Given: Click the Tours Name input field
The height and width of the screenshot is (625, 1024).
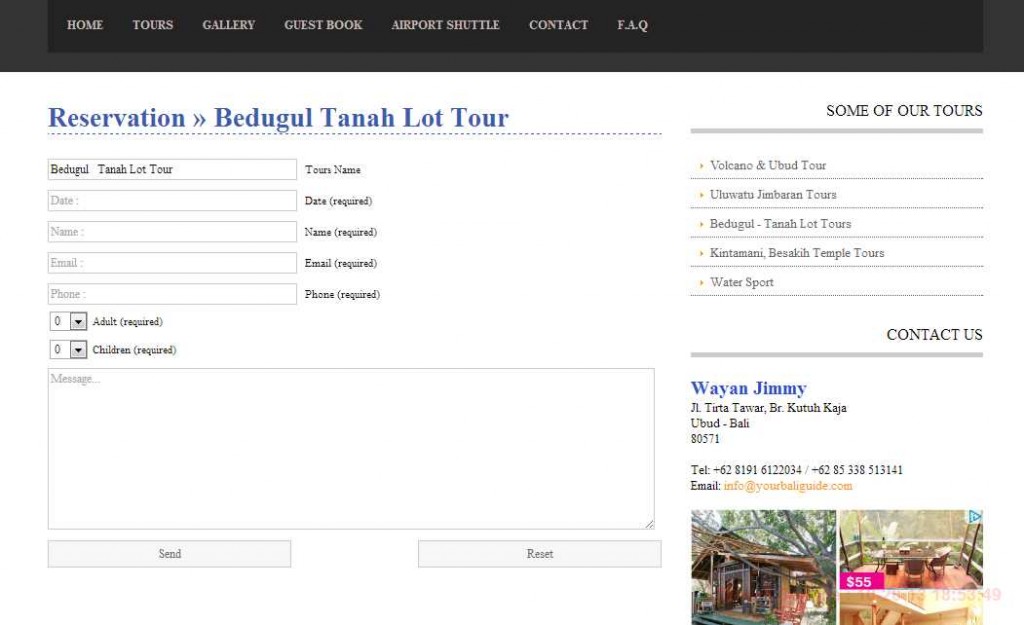Looking at the screenshot, I should 172,169.
